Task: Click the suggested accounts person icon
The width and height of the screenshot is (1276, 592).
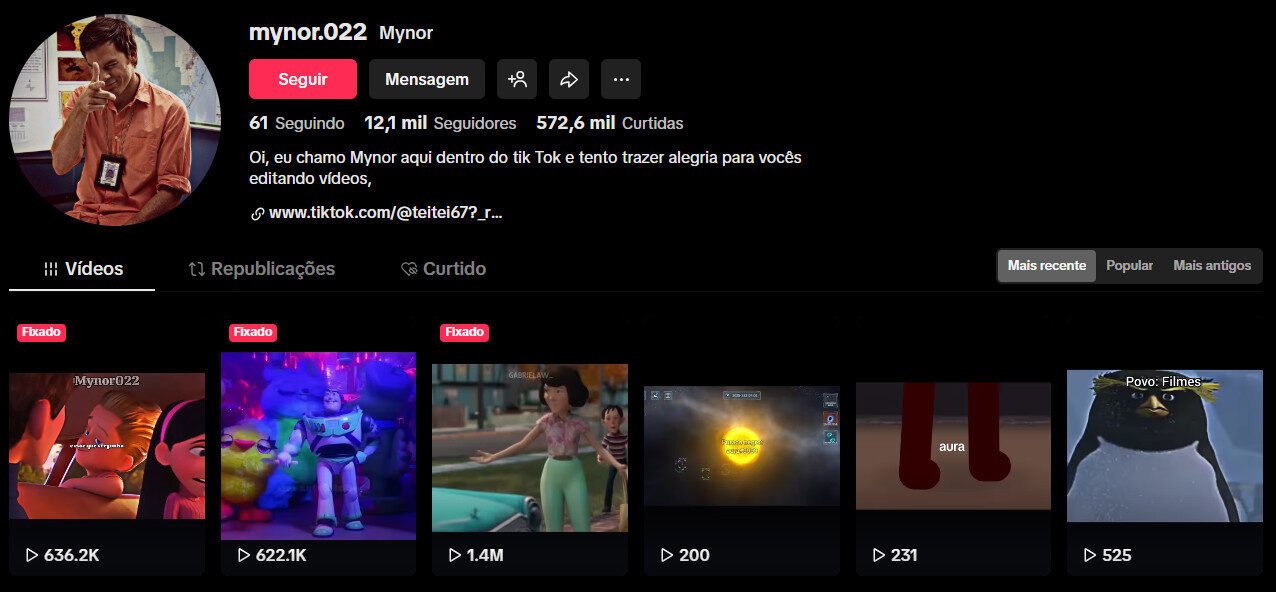Action: tap(517, 78)
